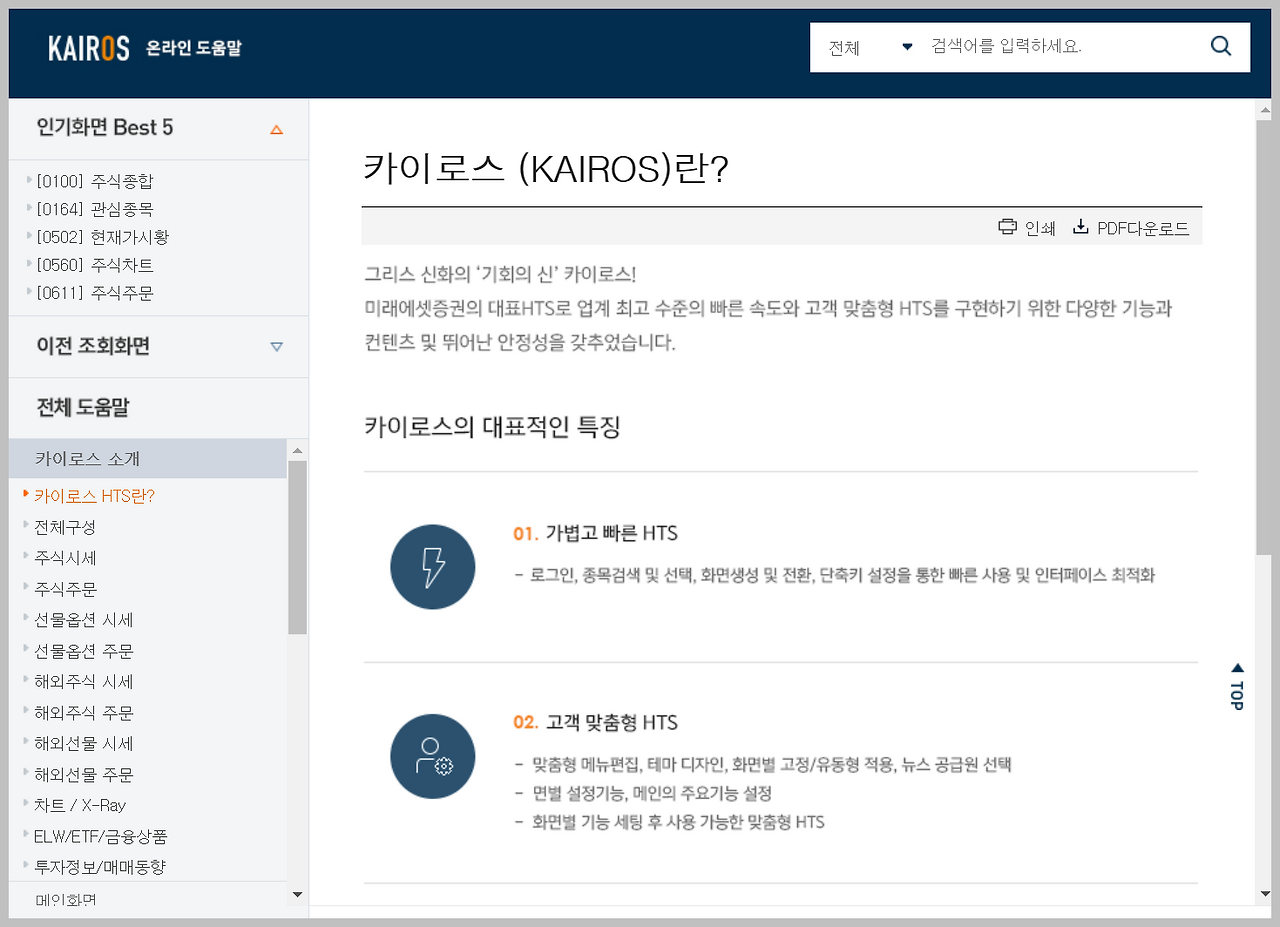Select the 전체 도움말 heading
1280x927 pixels.
[83, 407]
